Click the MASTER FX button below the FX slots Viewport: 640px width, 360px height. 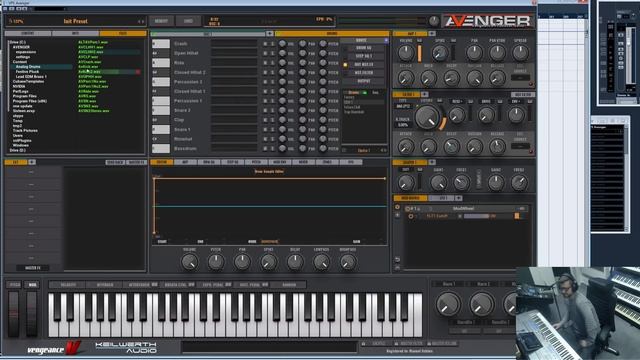[x=33, y=268]
